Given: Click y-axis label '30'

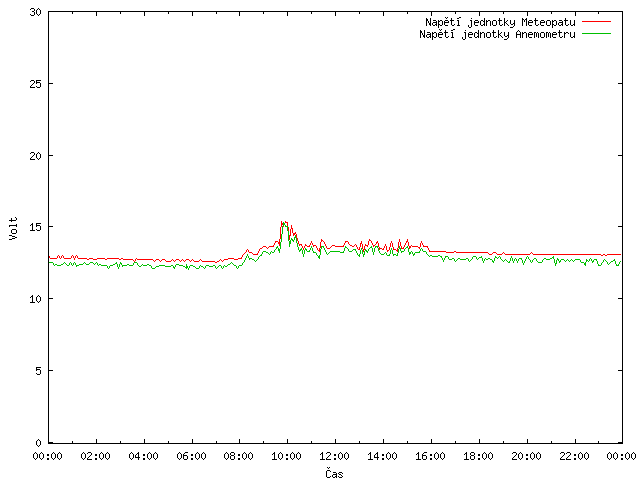Looking at the screenshot, I should 36,12.
